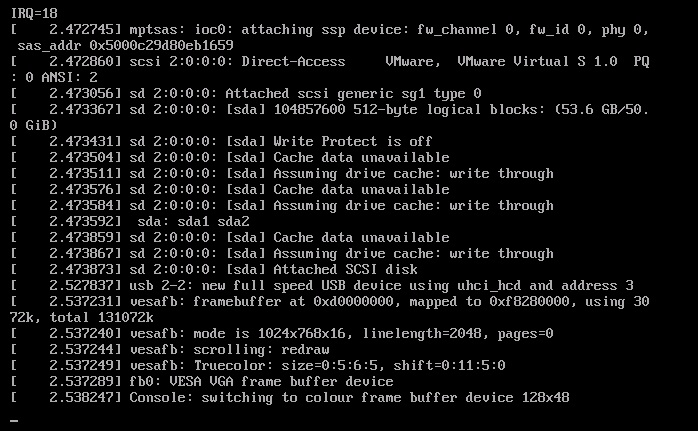Click the vesafb scrolling: redraw line
The height and width of the screenshot is (431, 698).
(170, 350)
